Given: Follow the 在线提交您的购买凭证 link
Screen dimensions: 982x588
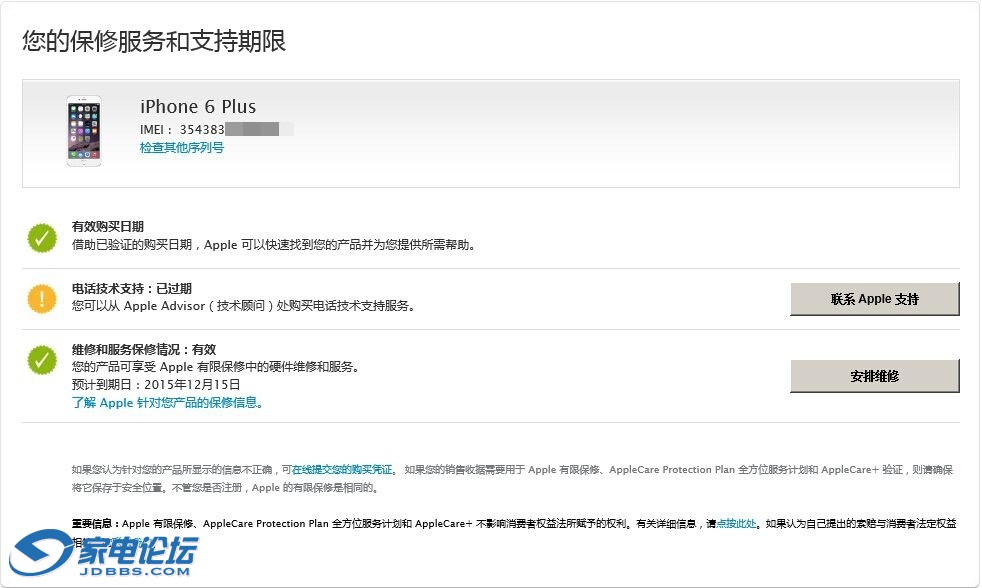Looking at the screenshot, I should (343, 469).
